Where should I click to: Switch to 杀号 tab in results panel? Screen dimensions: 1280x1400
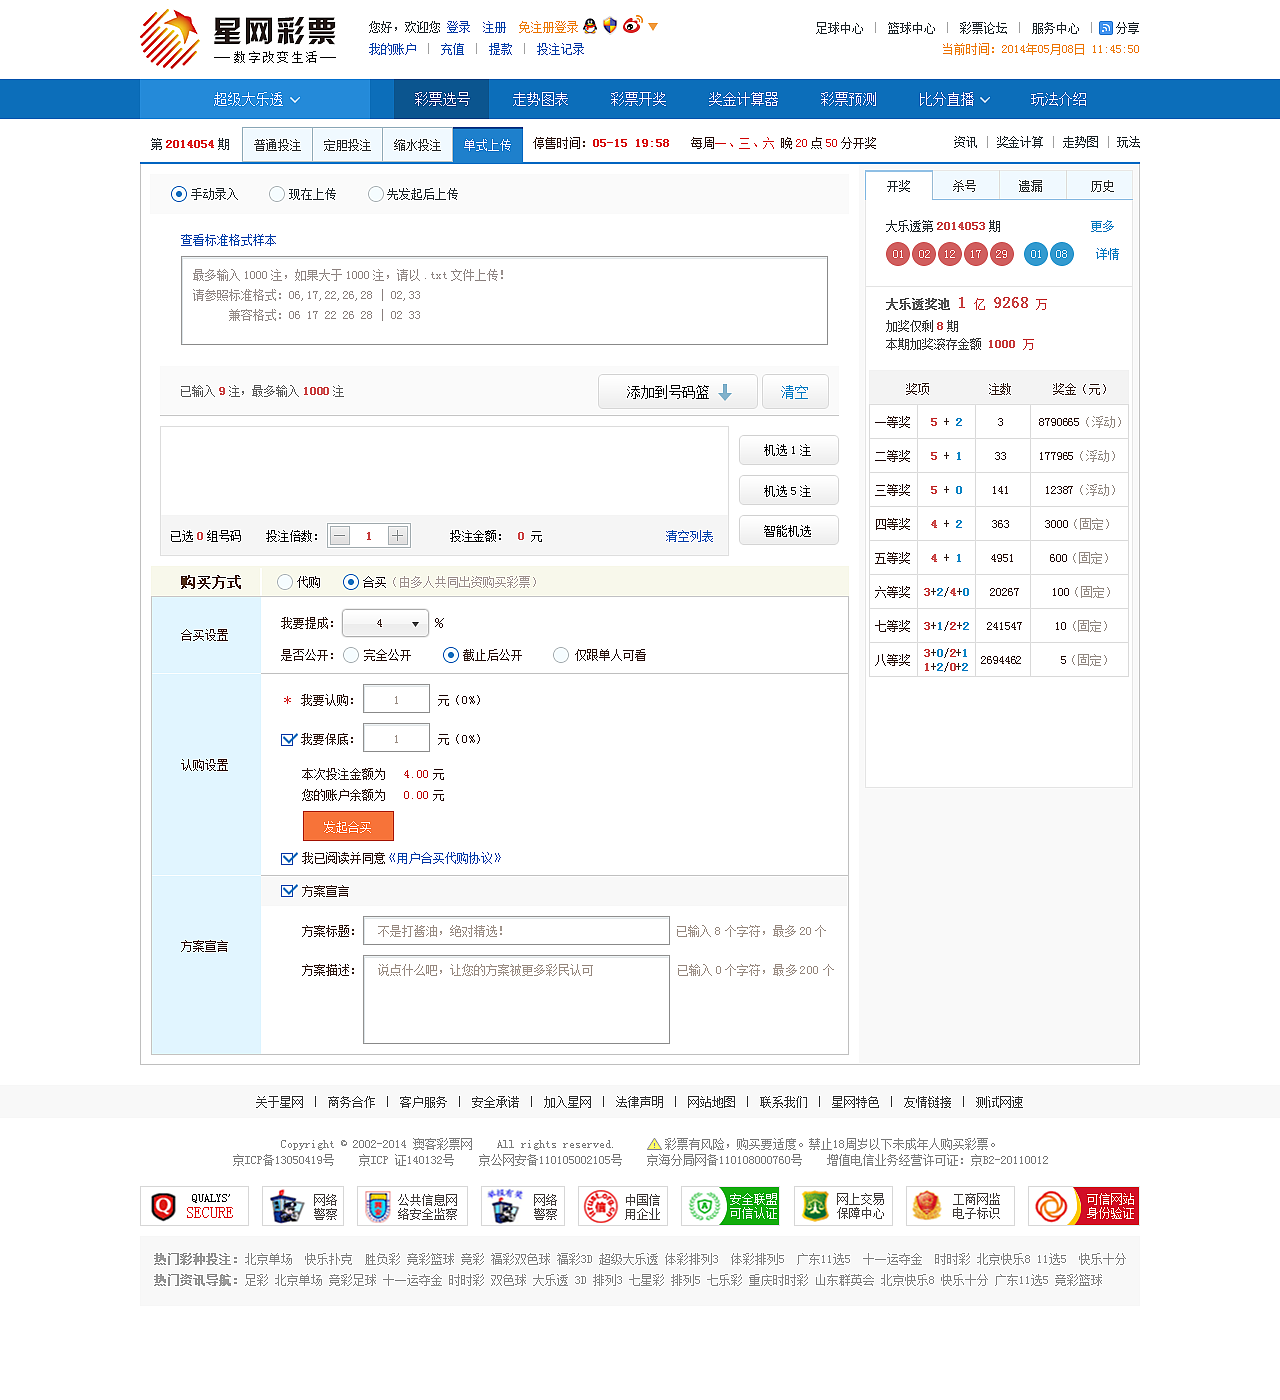pyautogui.click(x=964, y=186)
